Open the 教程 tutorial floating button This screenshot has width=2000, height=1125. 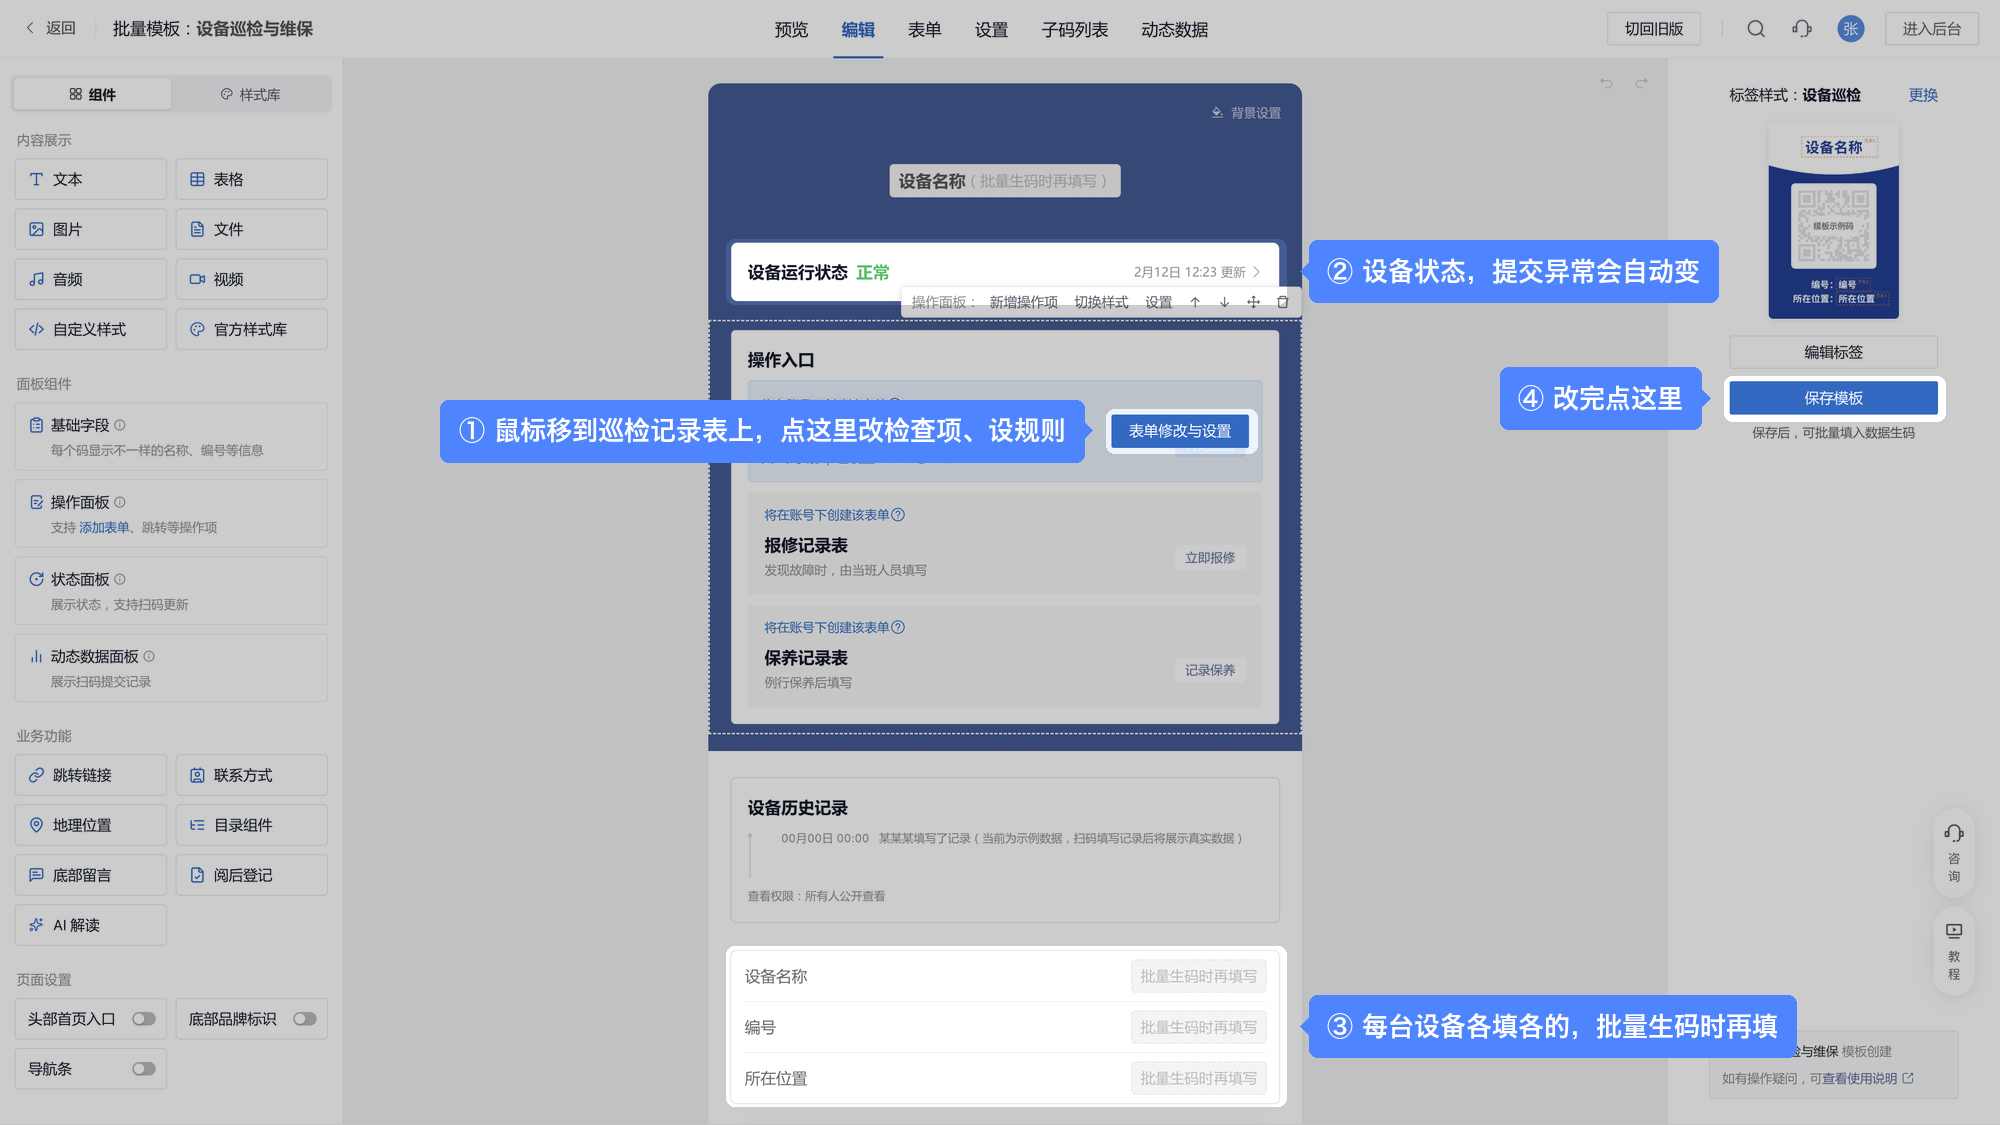[x=1953, y=951]
